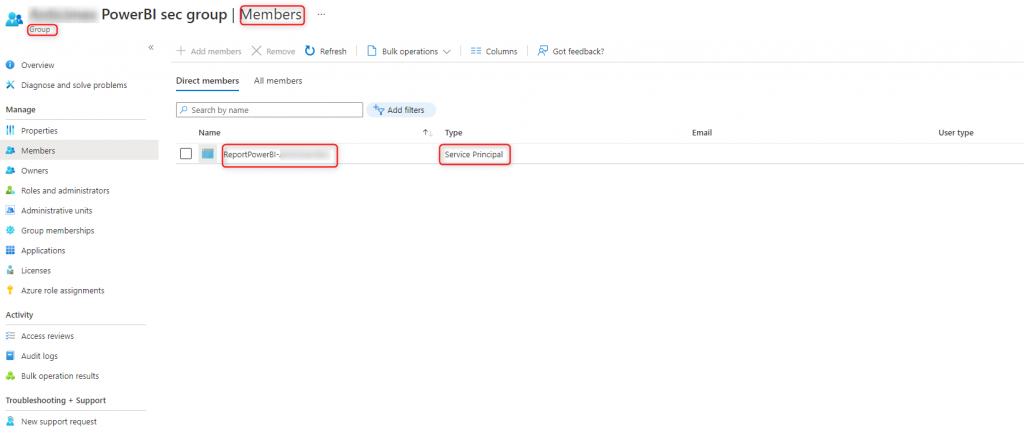Navigate to the Overview page

point(37,65)
